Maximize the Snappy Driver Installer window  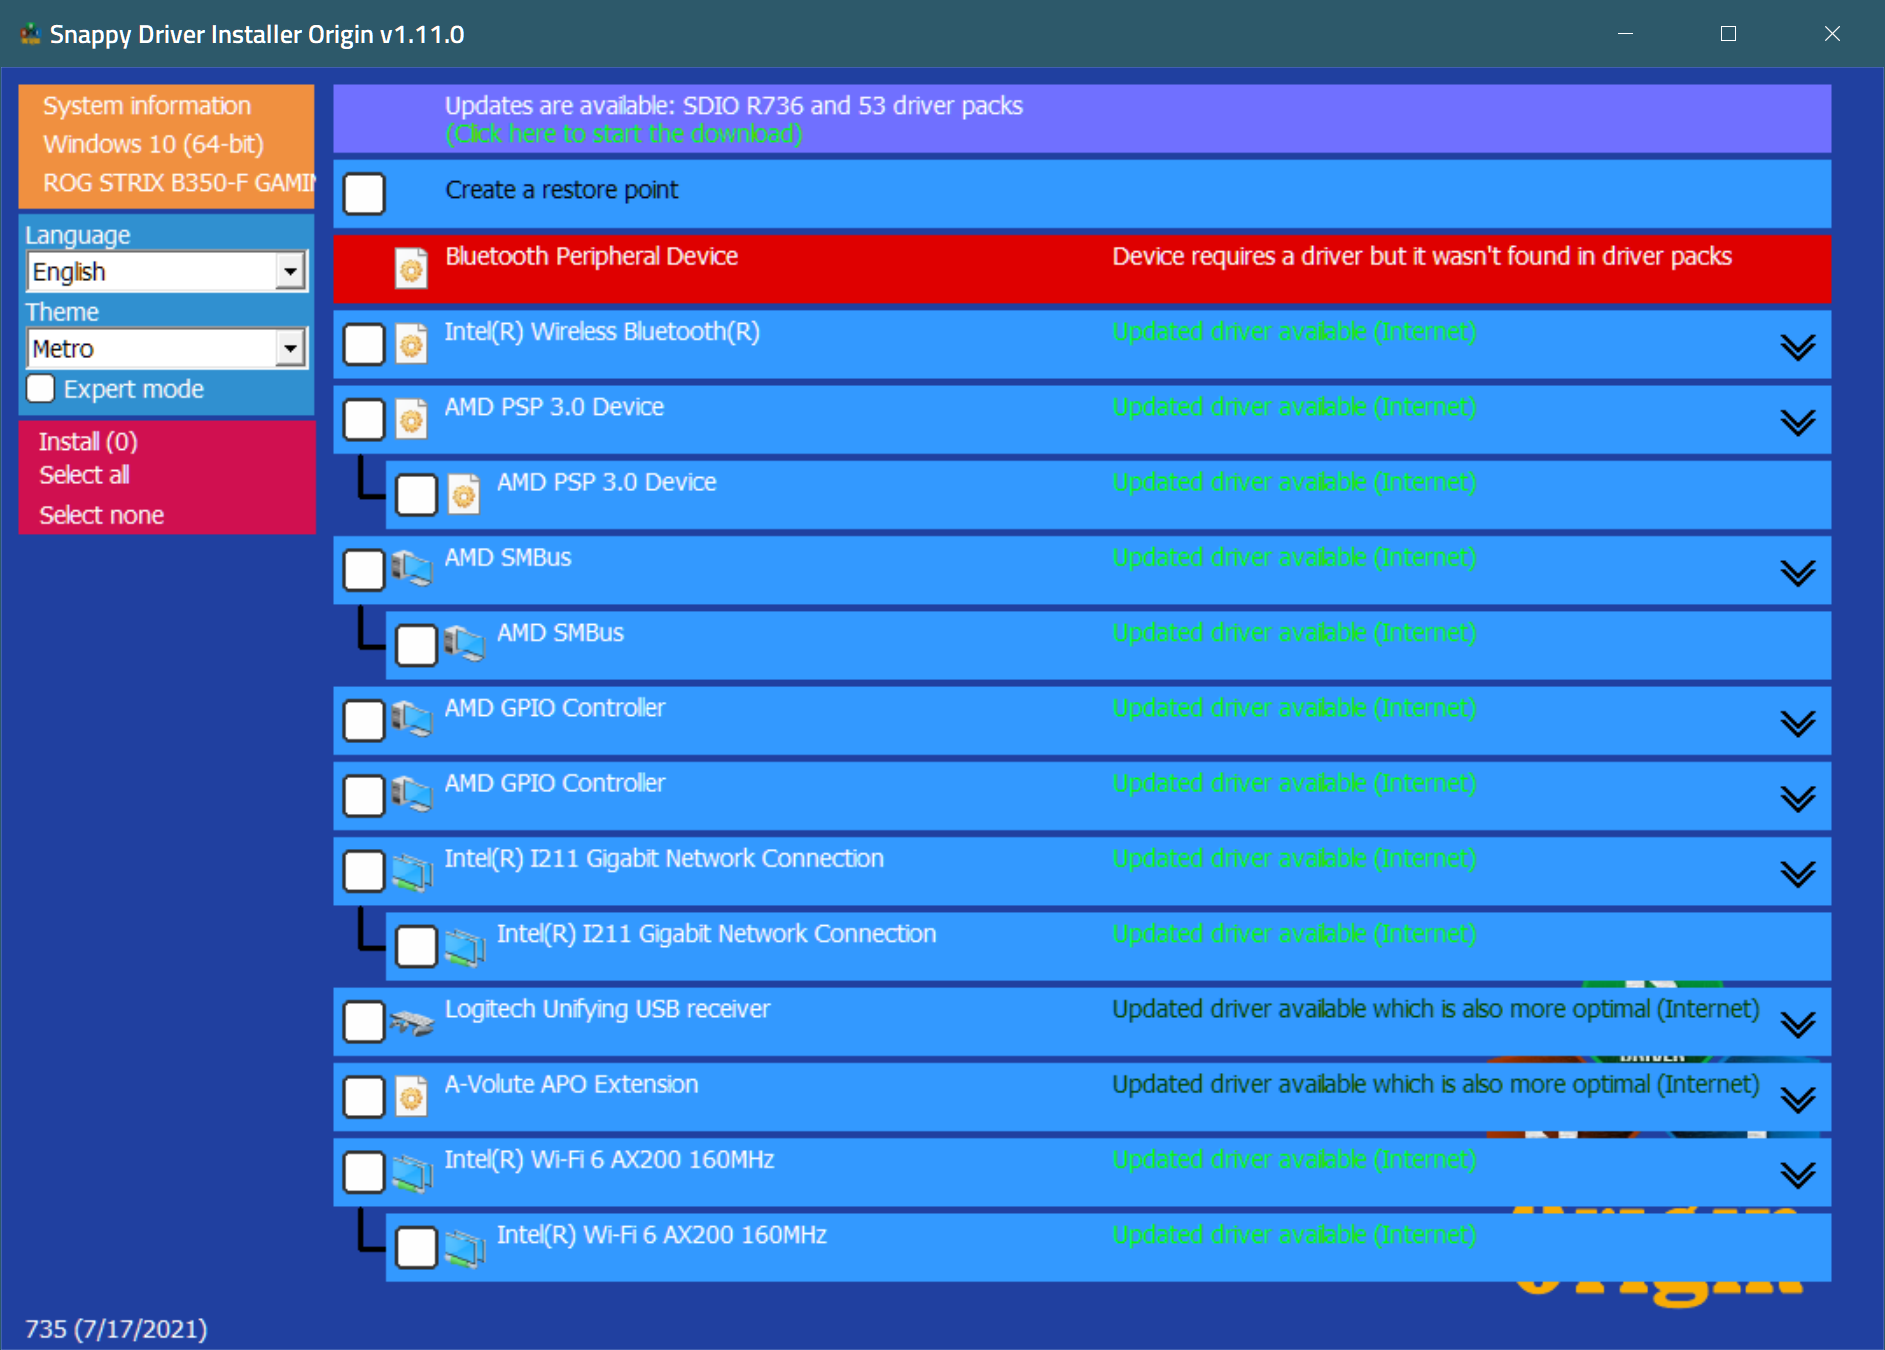[x=1728, y=34]
